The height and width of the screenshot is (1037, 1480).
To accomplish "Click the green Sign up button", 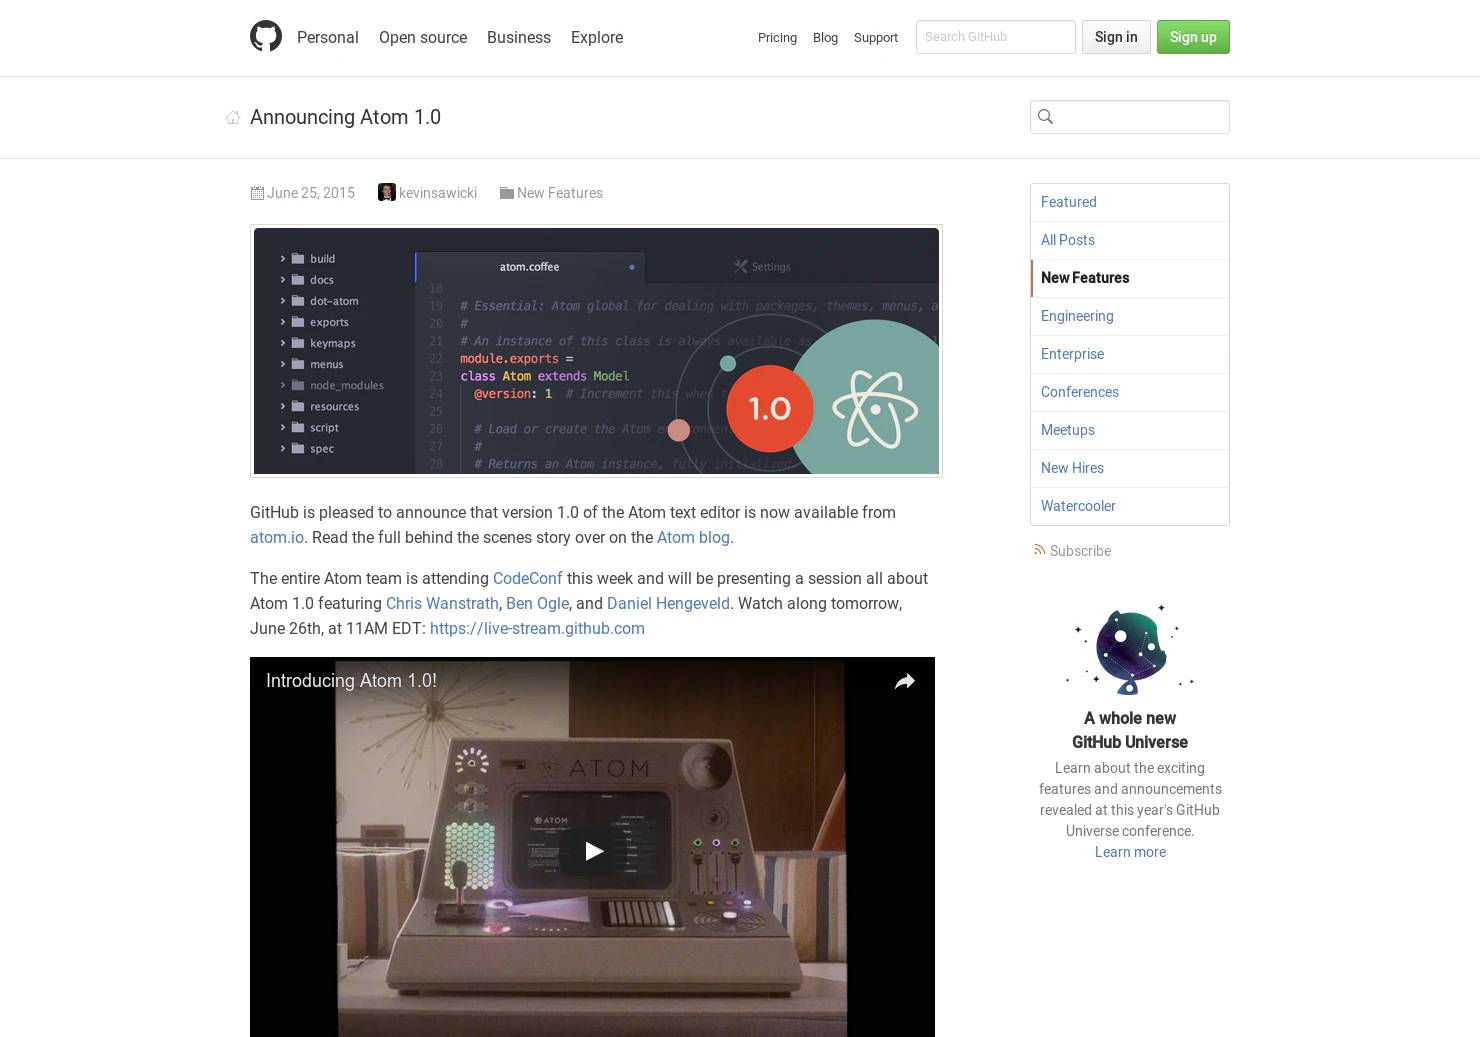I will pyautogui.click(x=1193, y=37).
